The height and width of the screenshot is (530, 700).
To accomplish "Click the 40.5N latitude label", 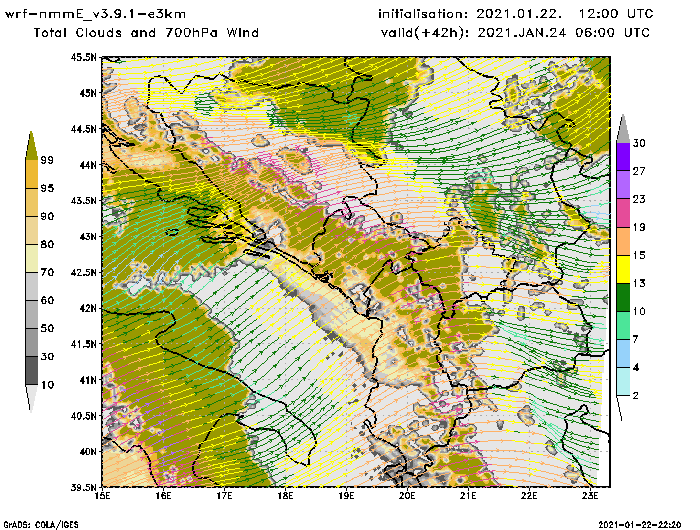I will (x=83, y=416).
